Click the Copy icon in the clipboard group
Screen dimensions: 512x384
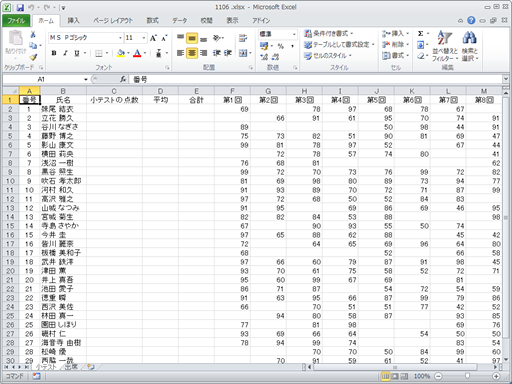(x=33, y=46)
